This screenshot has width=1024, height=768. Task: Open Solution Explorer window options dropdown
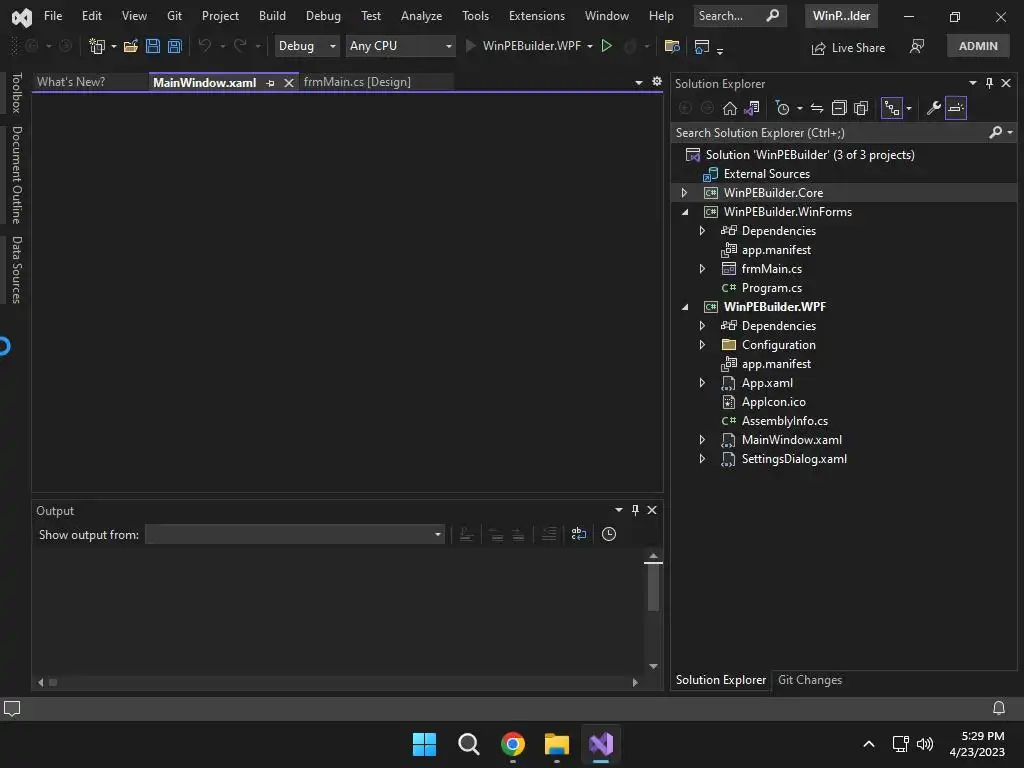pos(972,83)
